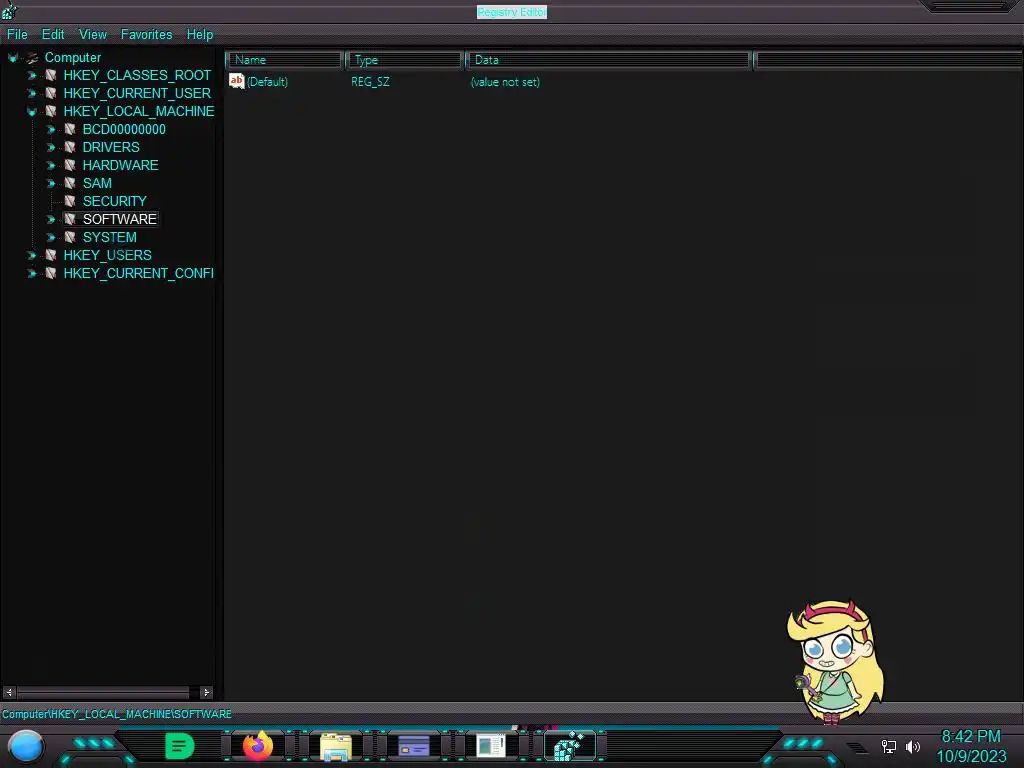1024x768 pixels.
Task: Sort values by the Data column header
Action: pos(608,60)
